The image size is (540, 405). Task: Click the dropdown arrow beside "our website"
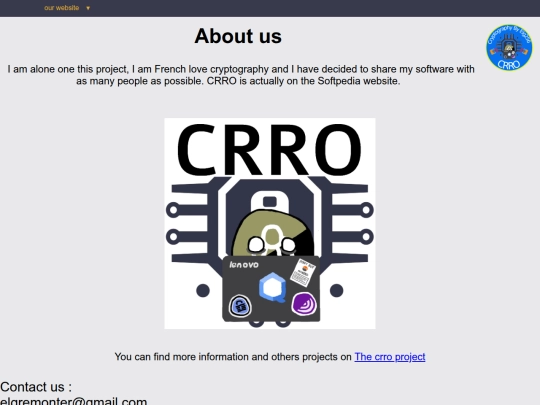tap(88, 8)
